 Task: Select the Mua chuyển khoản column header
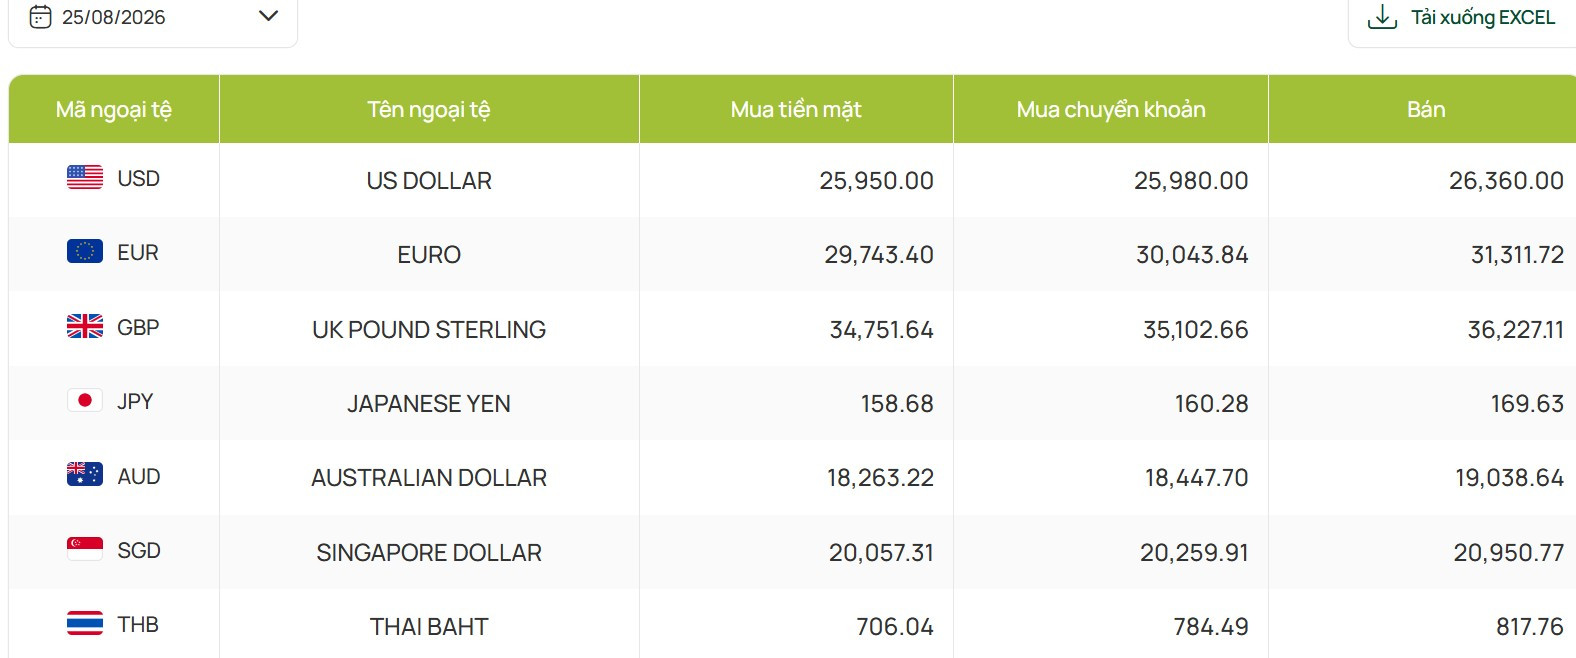point(1111,109)
